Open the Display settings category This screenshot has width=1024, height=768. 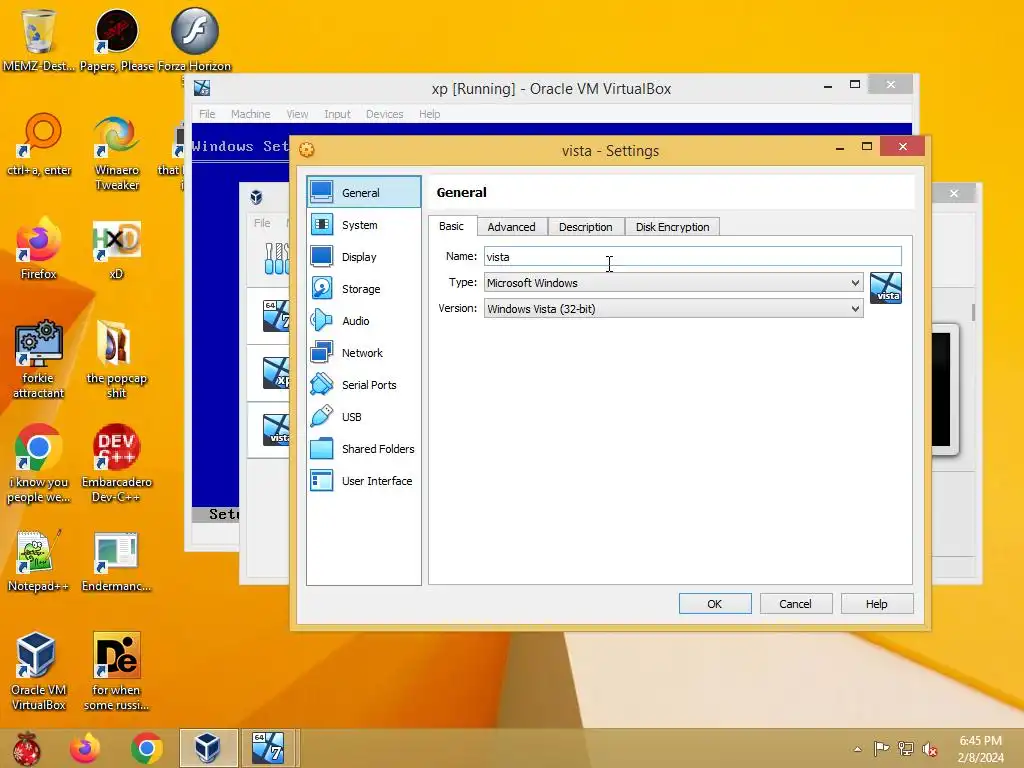point(364,257)
